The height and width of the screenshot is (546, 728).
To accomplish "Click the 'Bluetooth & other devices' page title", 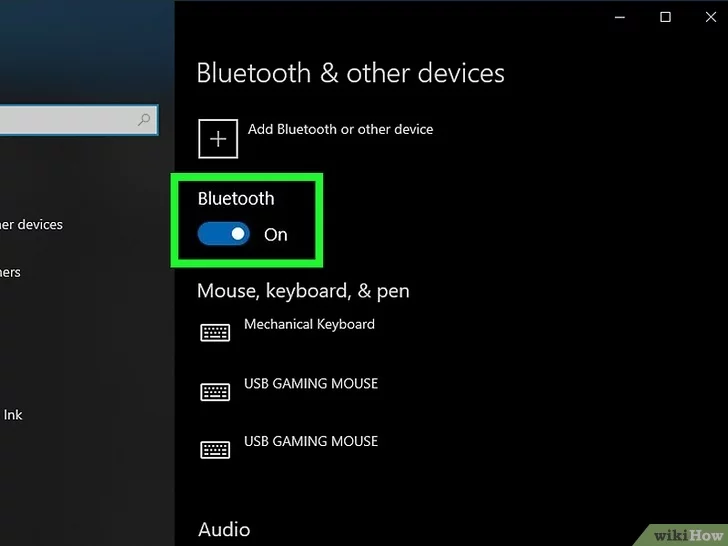I will coord(351,73).
